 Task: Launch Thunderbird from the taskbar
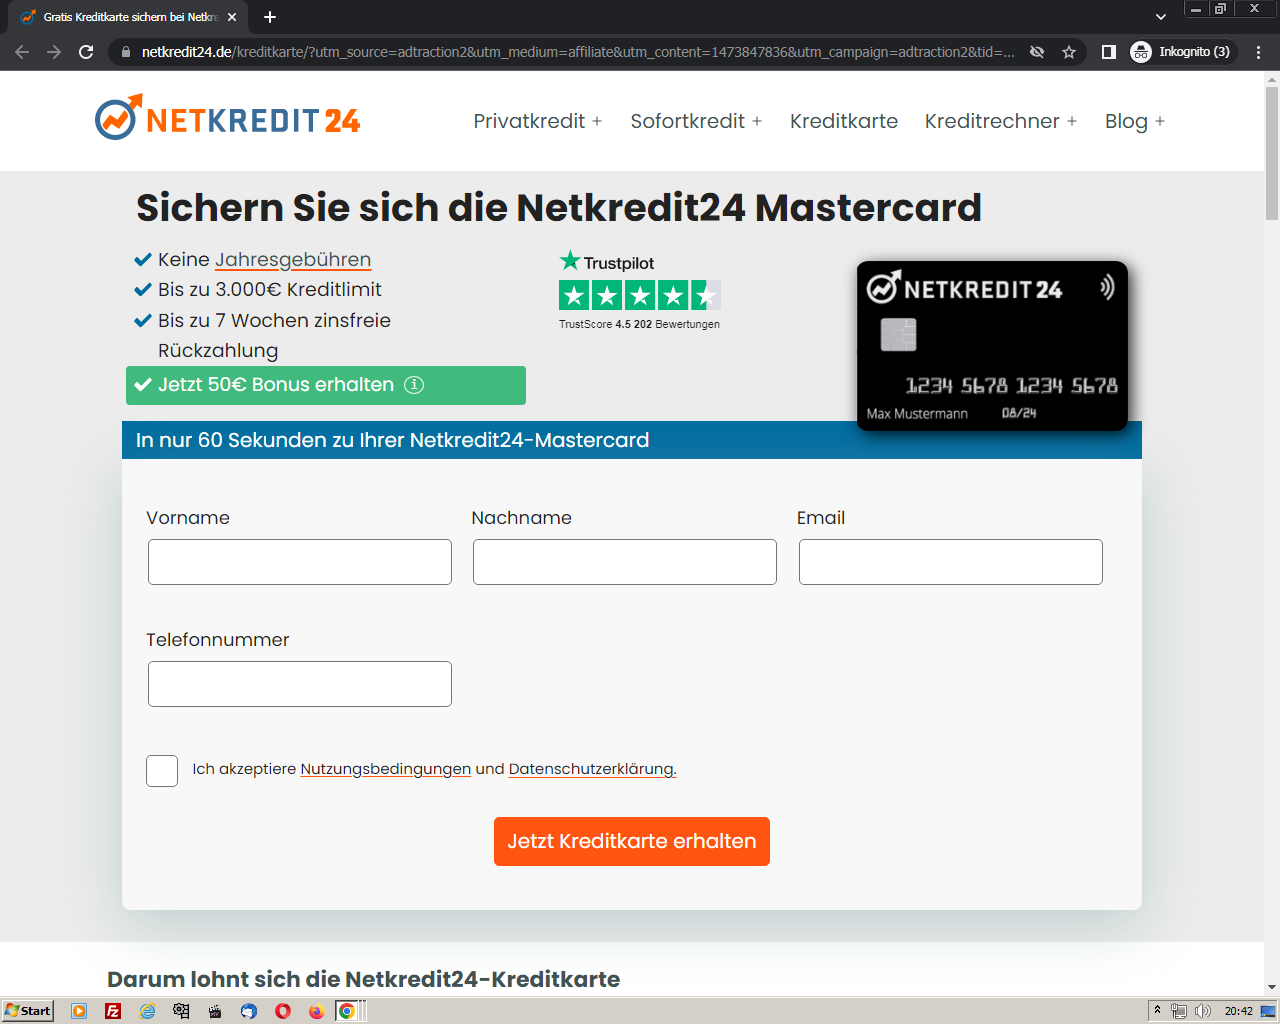coord(249,1011)
